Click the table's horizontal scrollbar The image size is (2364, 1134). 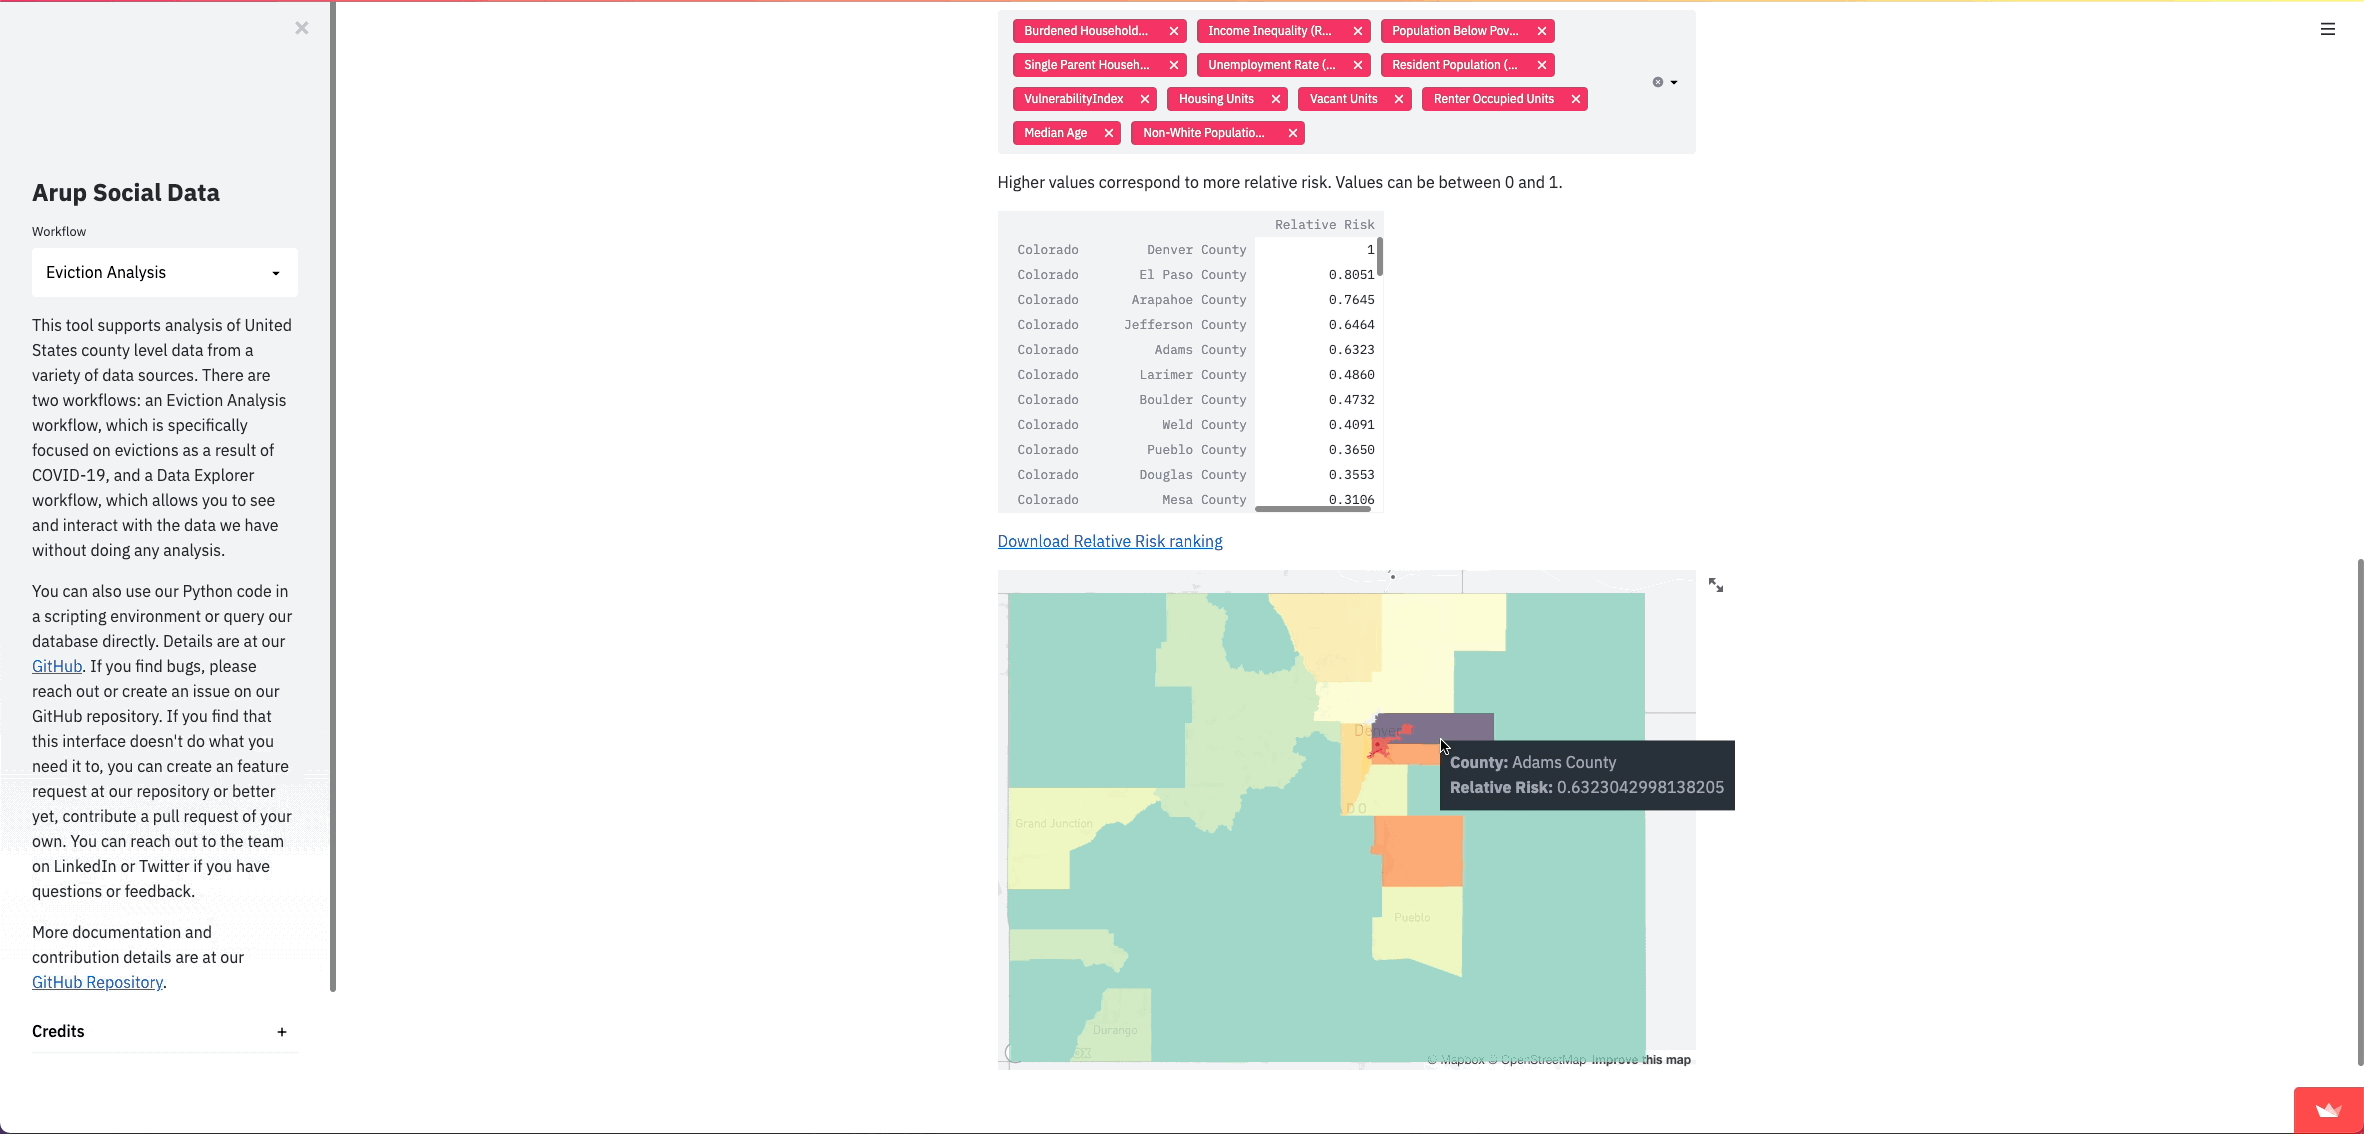[x=1312, y=509]
